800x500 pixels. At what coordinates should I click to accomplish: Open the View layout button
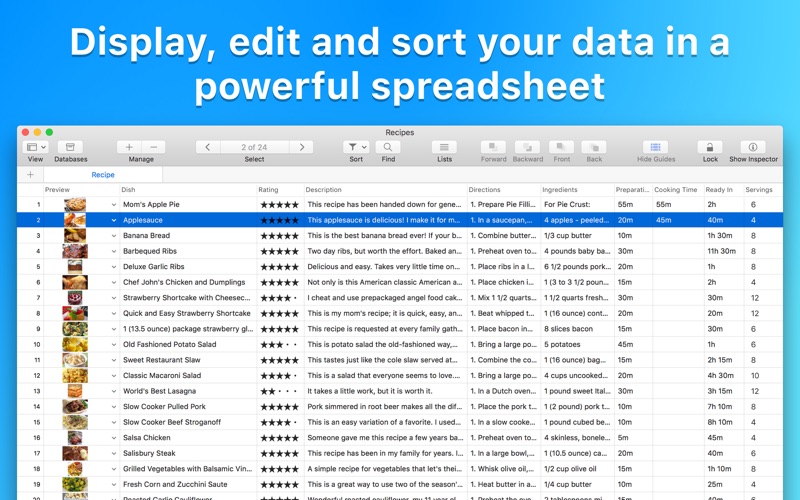click(35, 147)
